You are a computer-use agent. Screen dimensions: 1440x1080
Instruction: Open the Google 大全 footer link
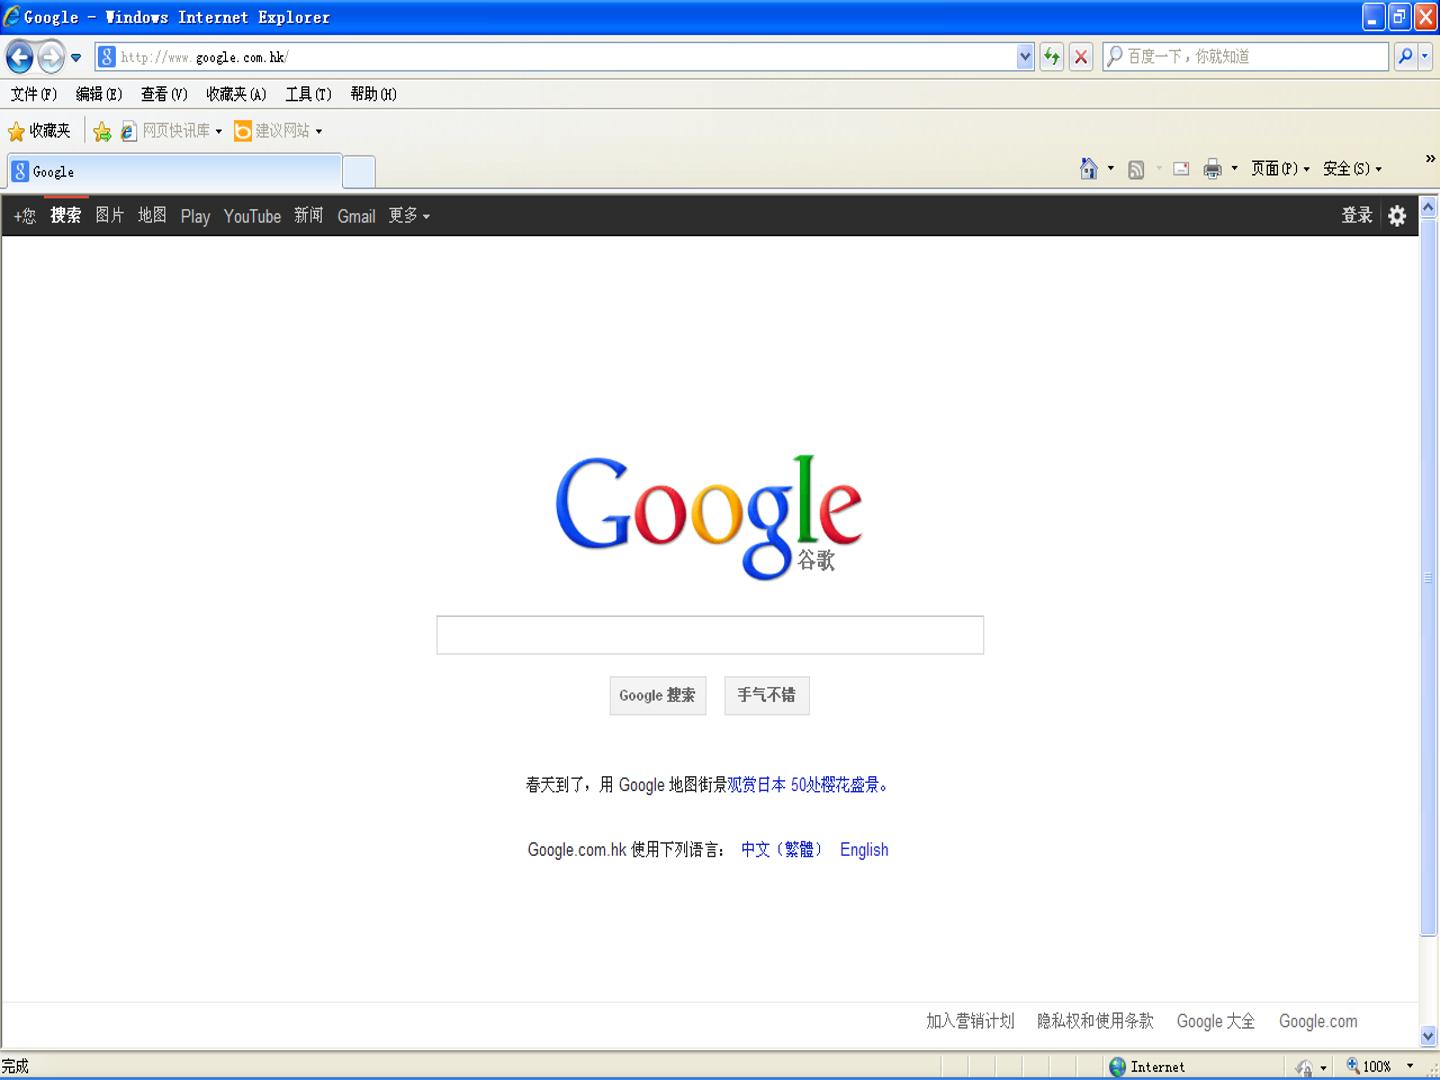click(x=1215, y=1021)
